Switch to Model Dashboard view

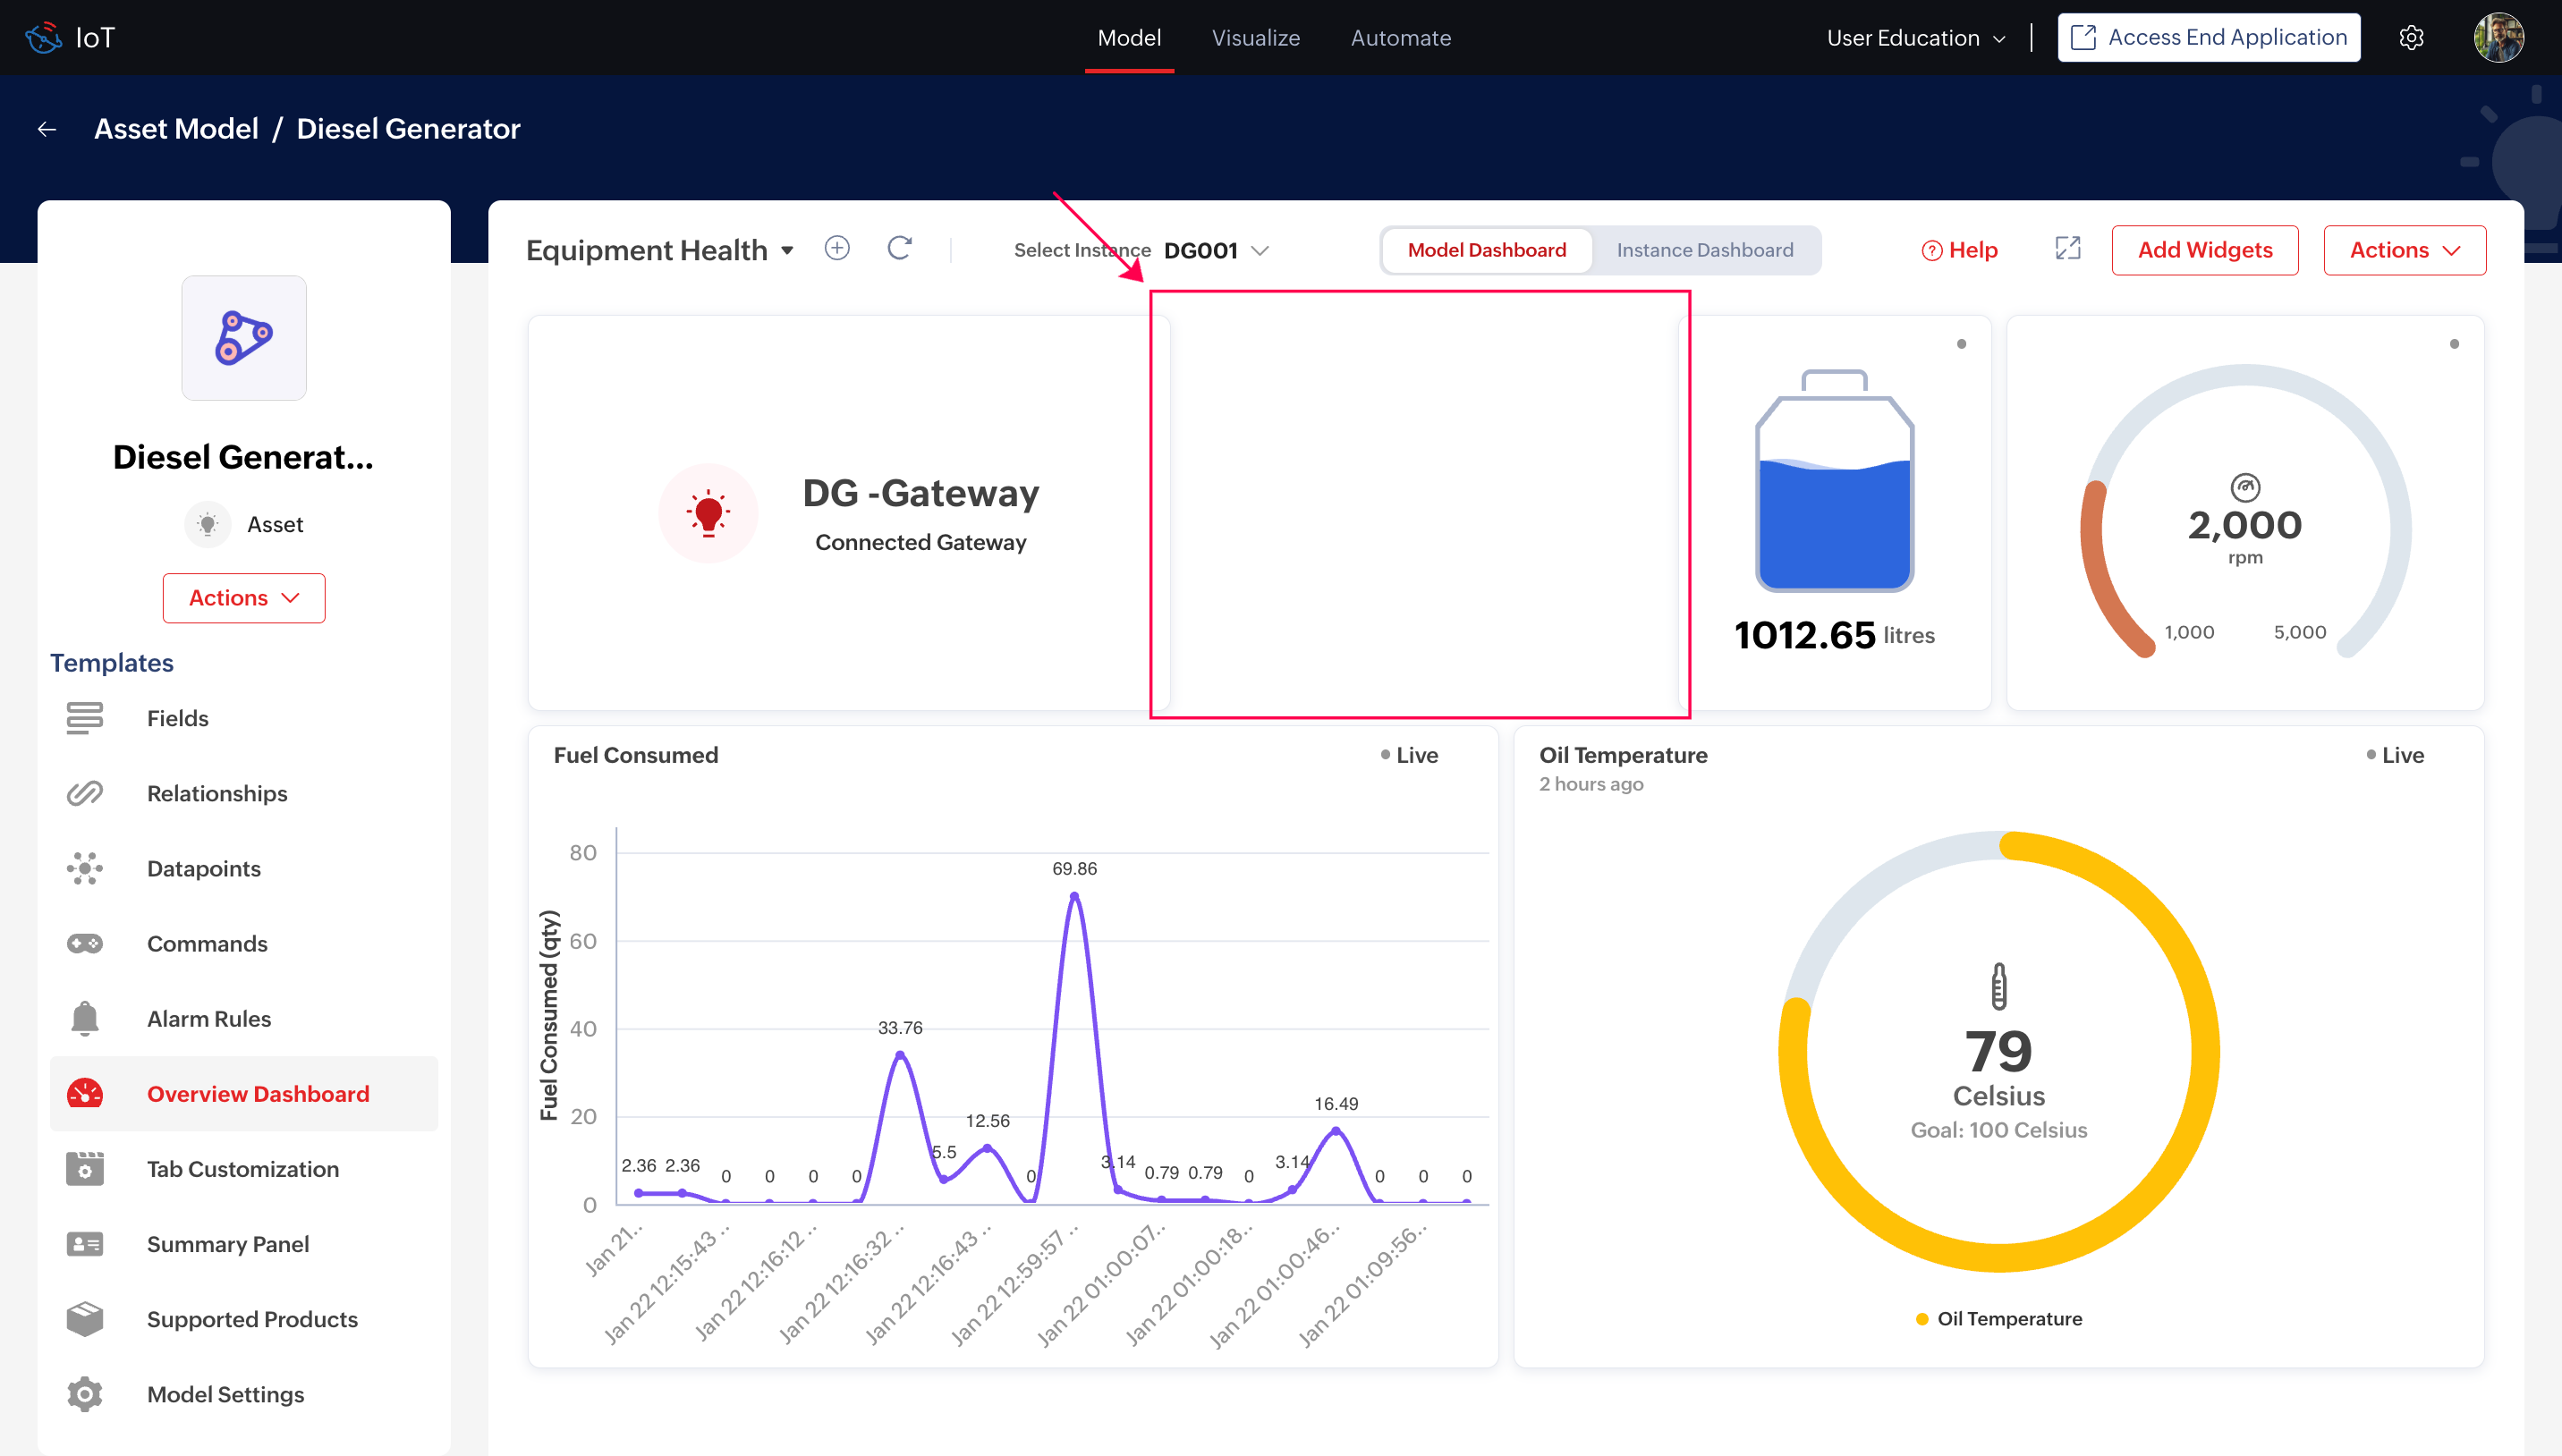point(1486,250)
